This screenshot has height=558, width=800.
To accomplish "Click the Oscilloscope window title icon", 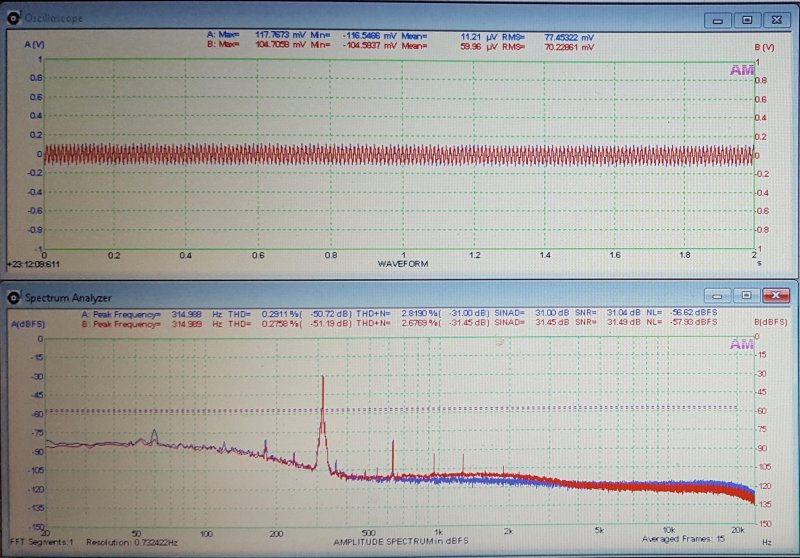I will tap(13, 18).
